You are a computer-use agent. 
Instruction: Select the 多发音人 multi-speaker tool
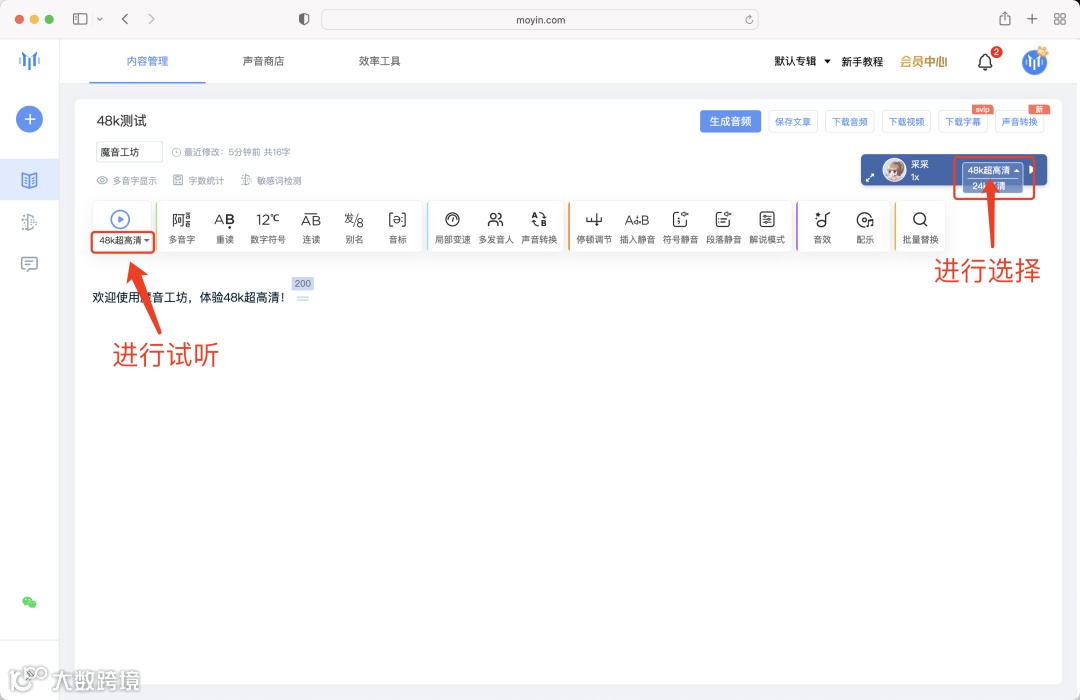click(x=496, y=226)
